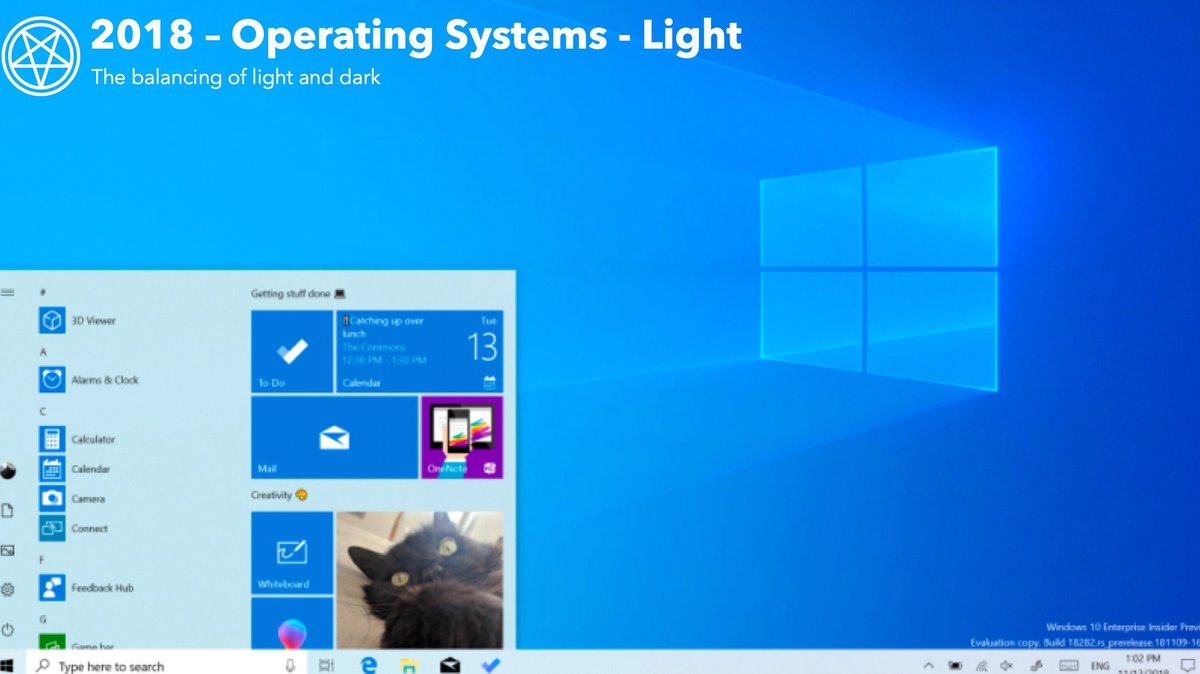
Task: Open Task View on taskbar
Action: click(325, 665)
